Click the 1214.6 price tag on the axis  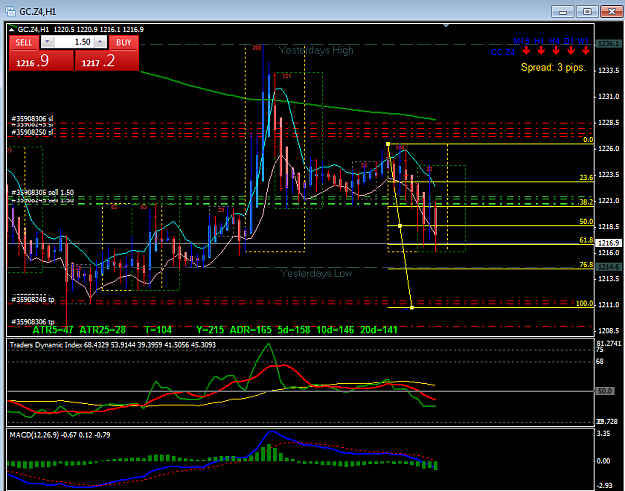(x=608, y=267)
